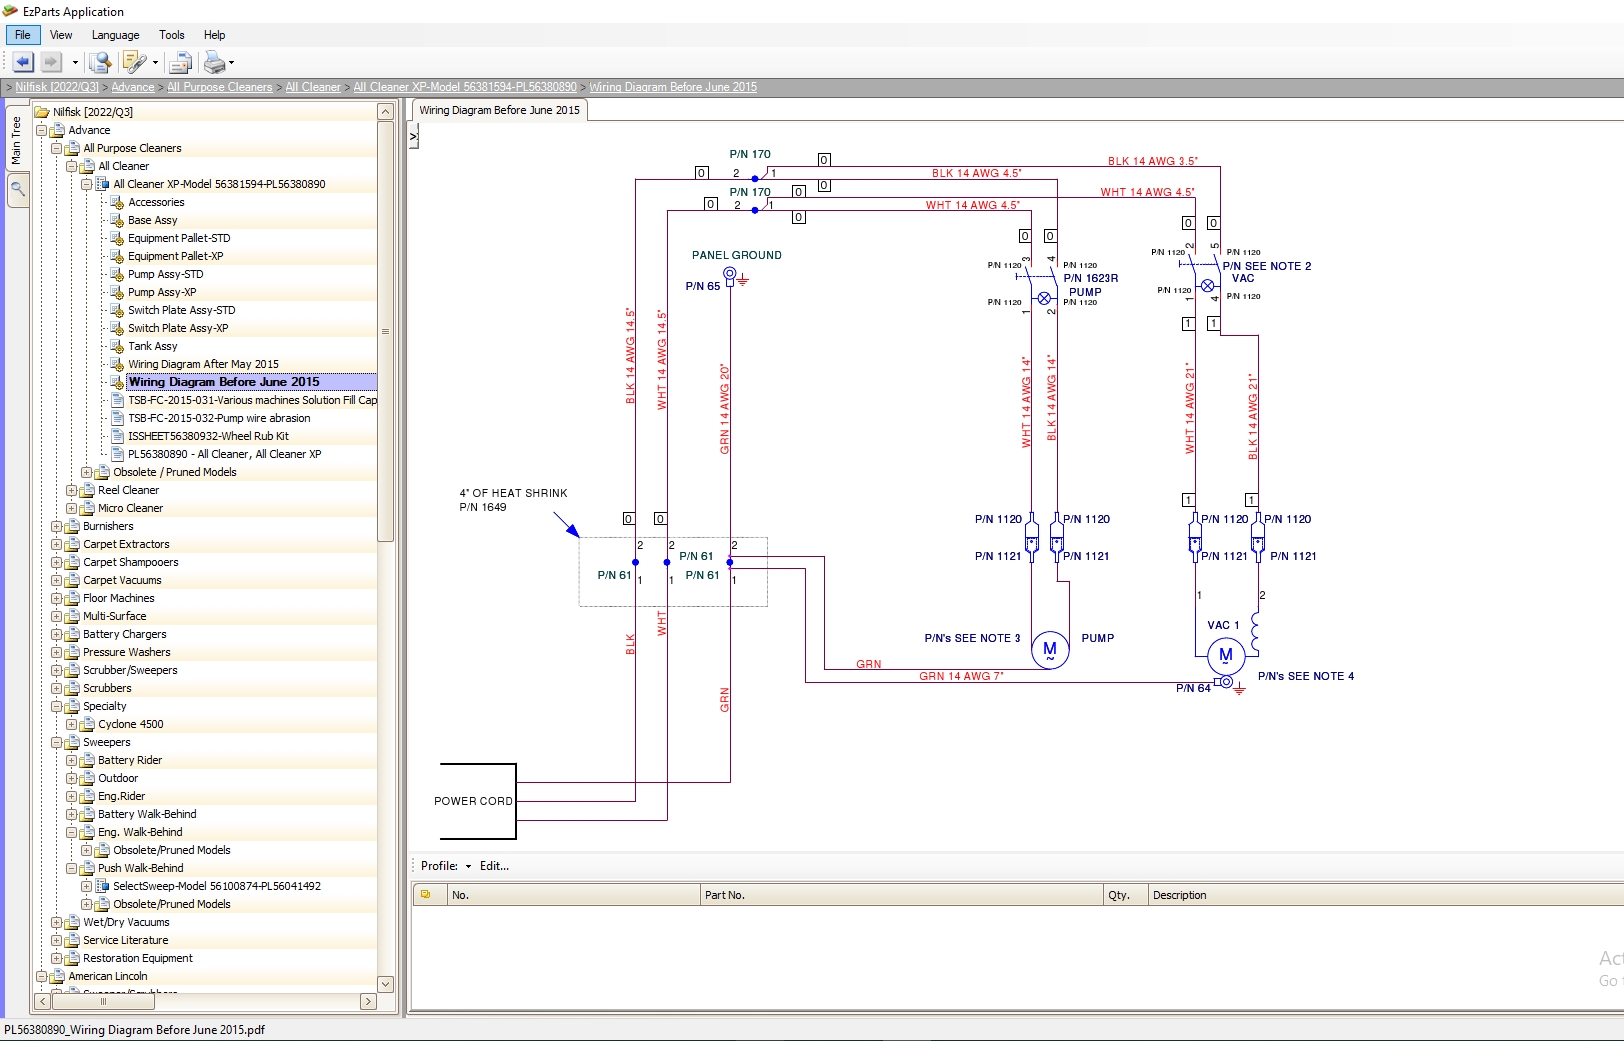The height and width of the screenshot is (1041, 1624).
Task: Click the email page toolbar icon
Action: click(180, 62)
